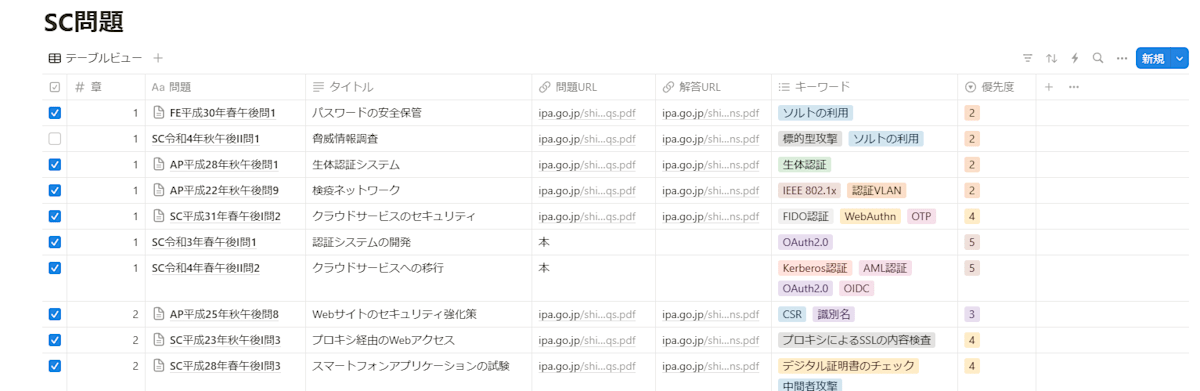Create a new entry with 新規
Viewport: 1200px width, 391px height.
[1153, 59]
